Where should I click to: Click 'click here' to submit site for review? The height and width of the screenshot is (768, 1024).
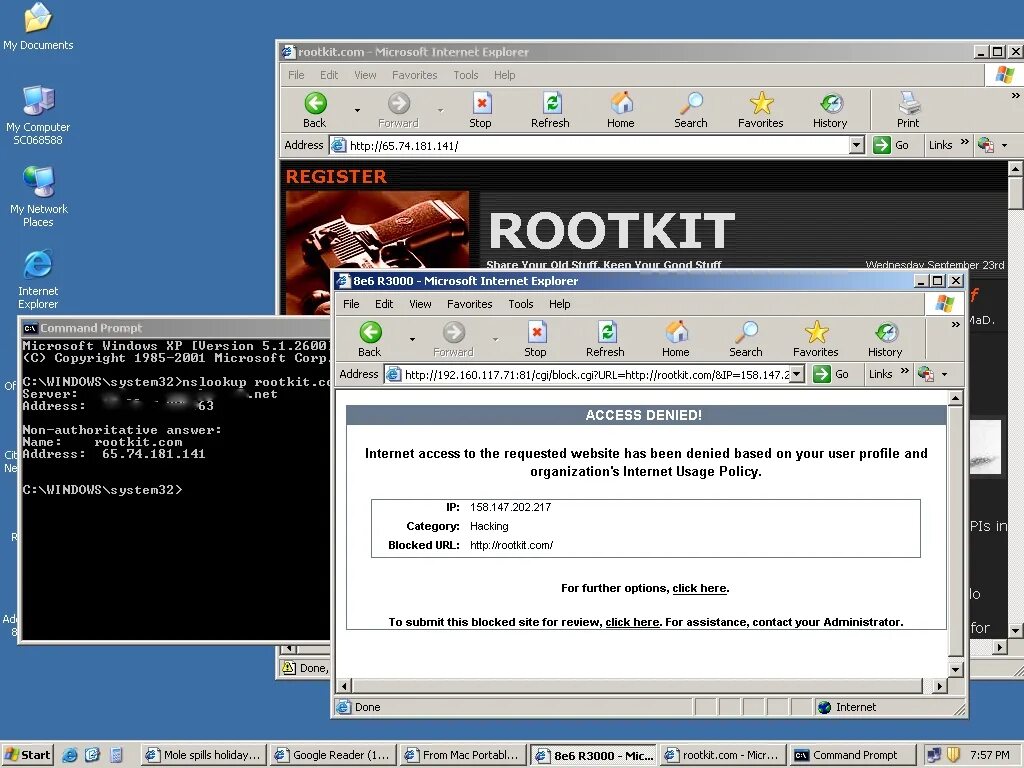click(632, 622)
